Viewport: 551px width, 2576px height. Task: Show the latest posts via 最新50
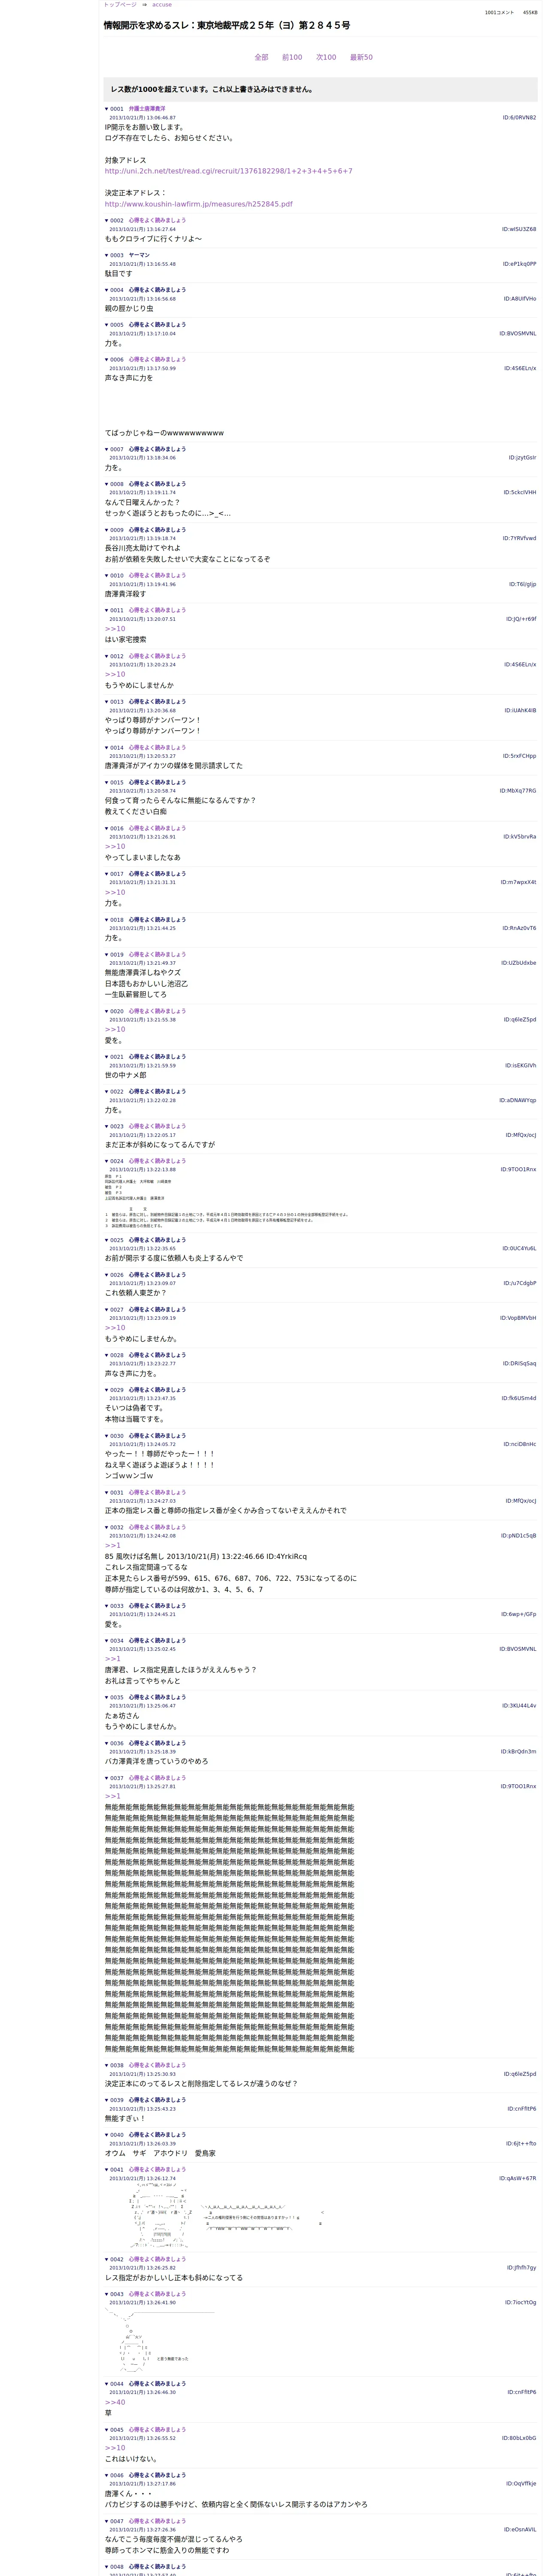(x=361, y=57)
